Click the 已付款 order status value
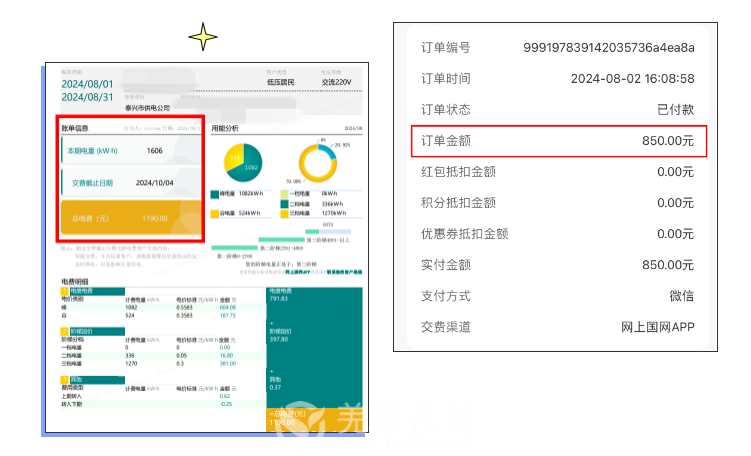Image resolution: width=751 pixels, height=456 pixels. point(675,110)
